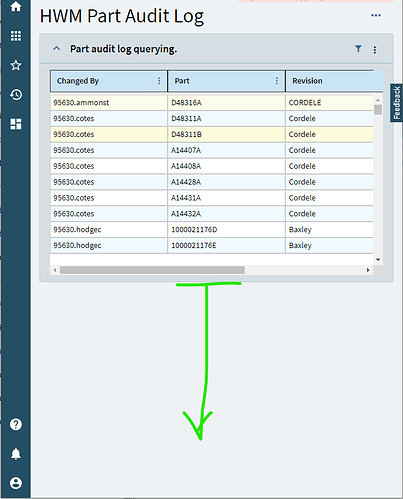Select row with part D48316A
Image resolution: width=403 pixels, height=499 pixels.
212,103
